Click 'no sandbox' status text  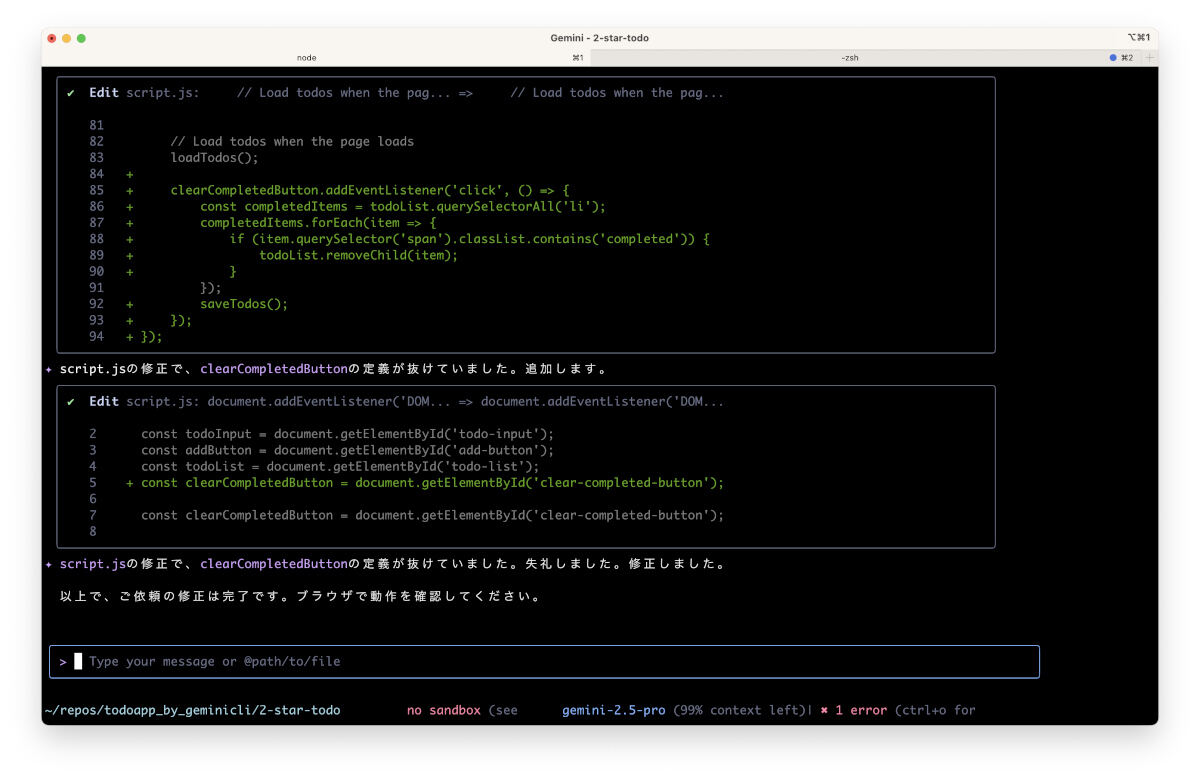pyautogui.click(x=443, y=710)
